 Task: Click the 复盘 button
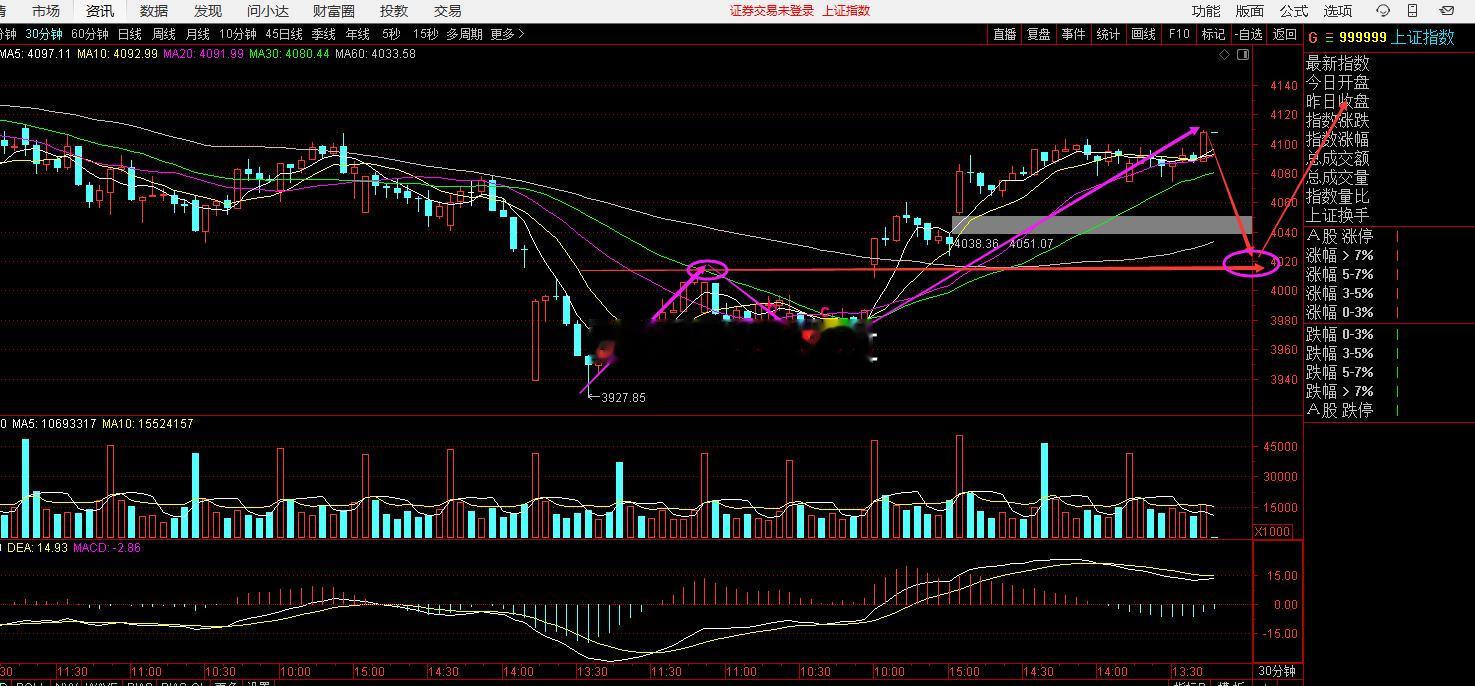coord(1039,34)
